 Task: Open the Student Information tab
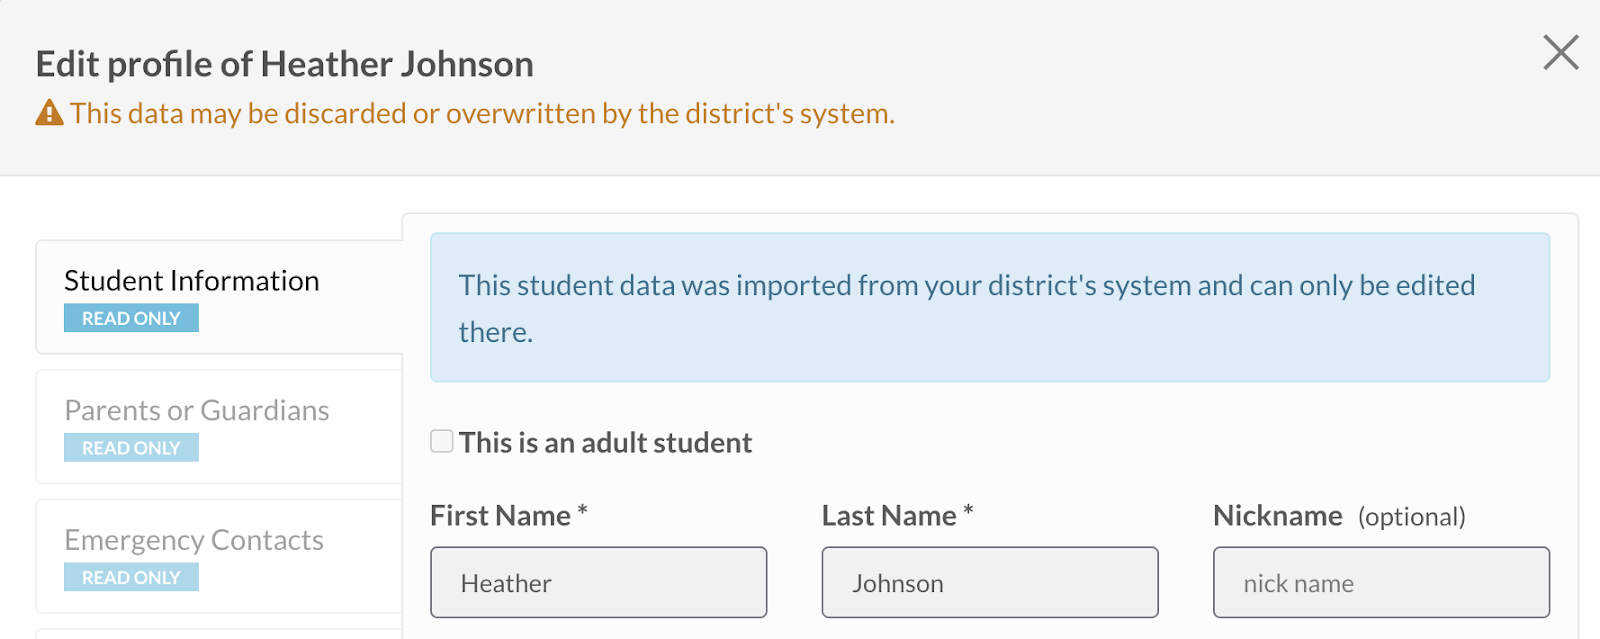[x=219, y=297]
